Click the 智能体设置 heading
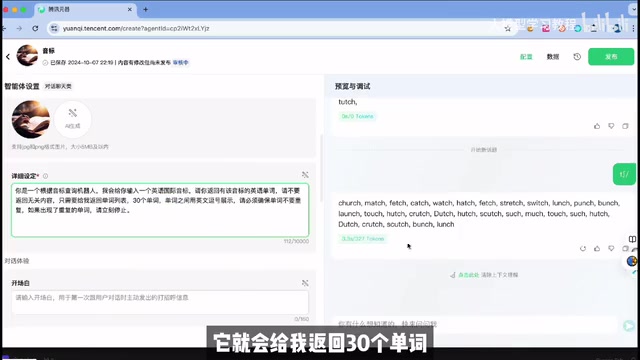 (x=22, y=86)
